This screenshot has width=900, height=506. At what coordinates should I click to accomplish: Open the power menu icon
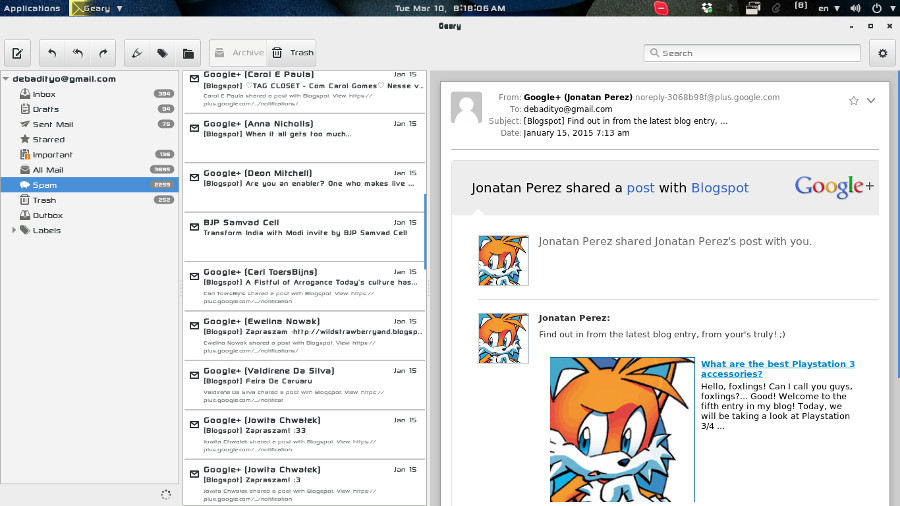coord(876,8)
